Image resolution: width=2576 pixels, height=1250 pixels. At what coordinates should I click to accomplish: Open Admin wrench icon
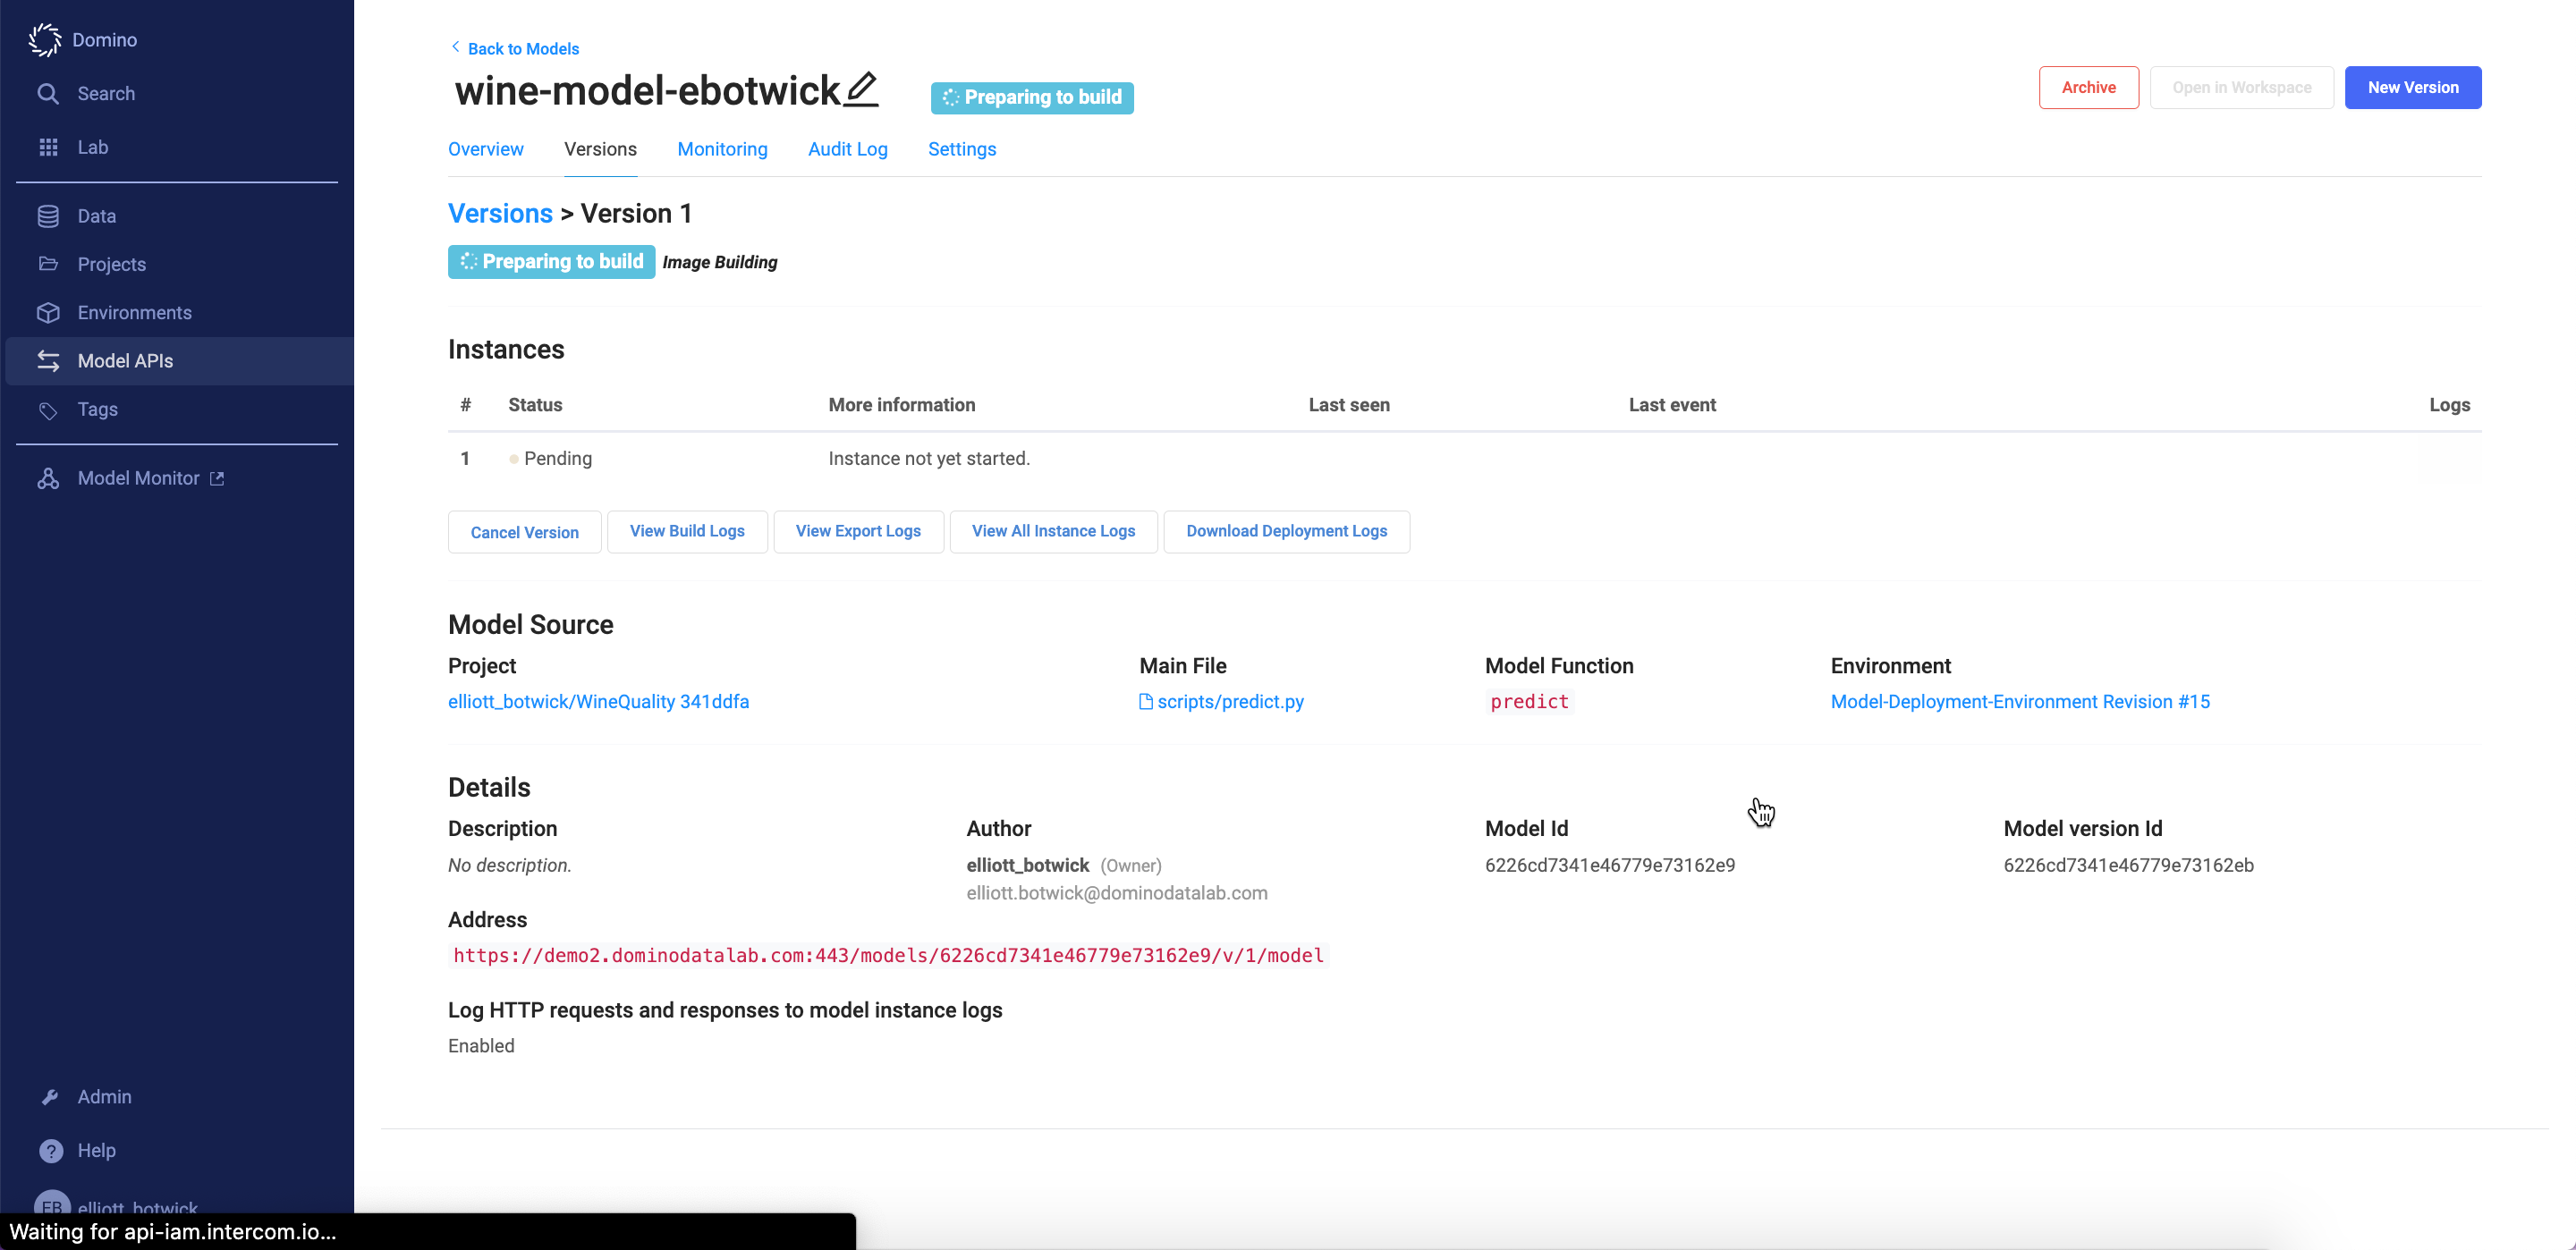(x=50, y=1097)
